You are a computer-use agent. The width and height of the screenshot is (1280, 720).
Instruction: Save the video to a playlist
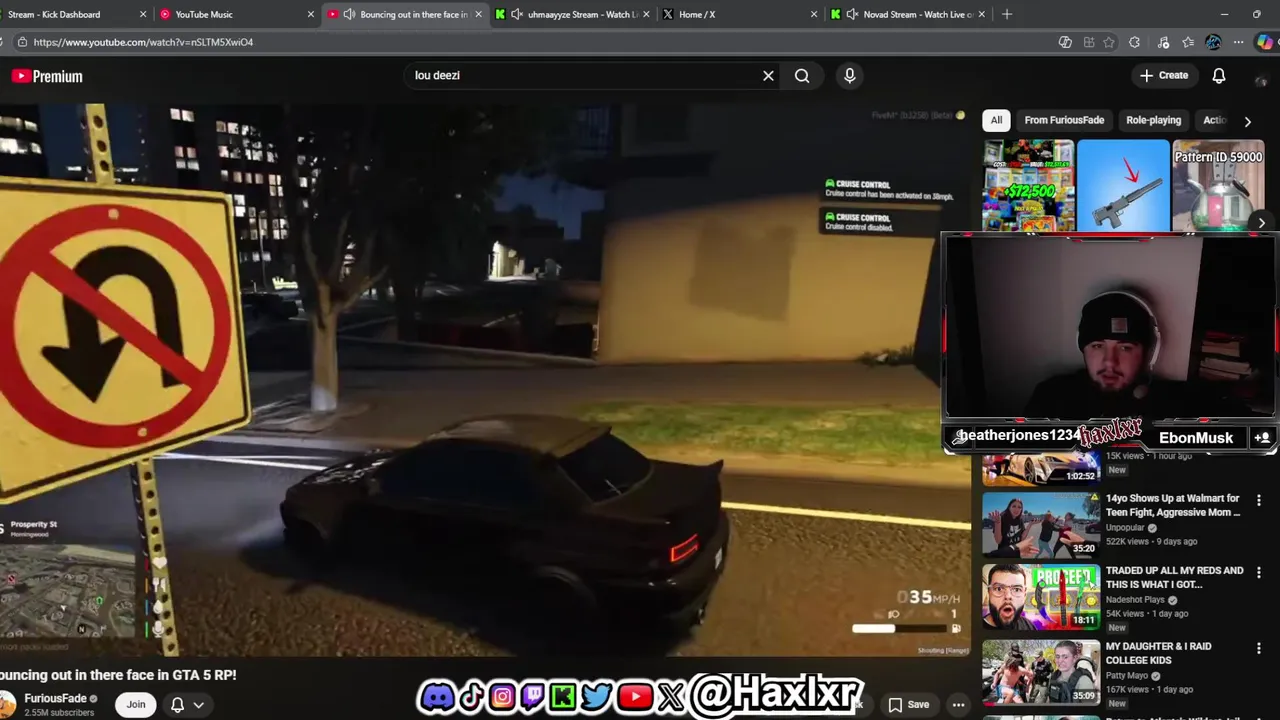point(909,704)
